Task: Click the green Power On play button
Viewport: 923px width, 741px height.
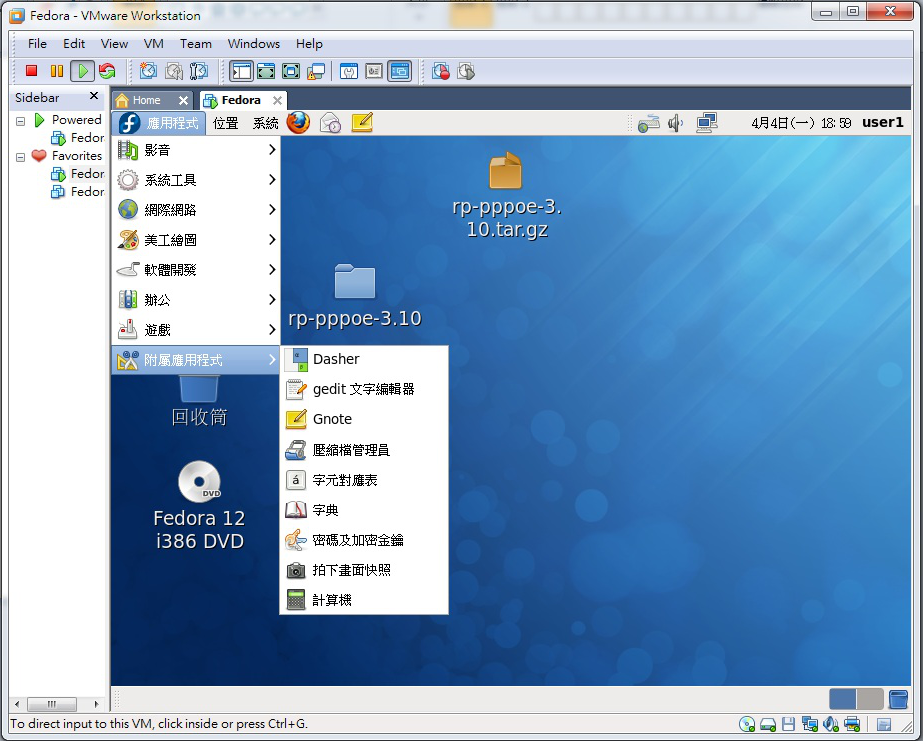Action: pyautogui.click(x=82, y=71)
